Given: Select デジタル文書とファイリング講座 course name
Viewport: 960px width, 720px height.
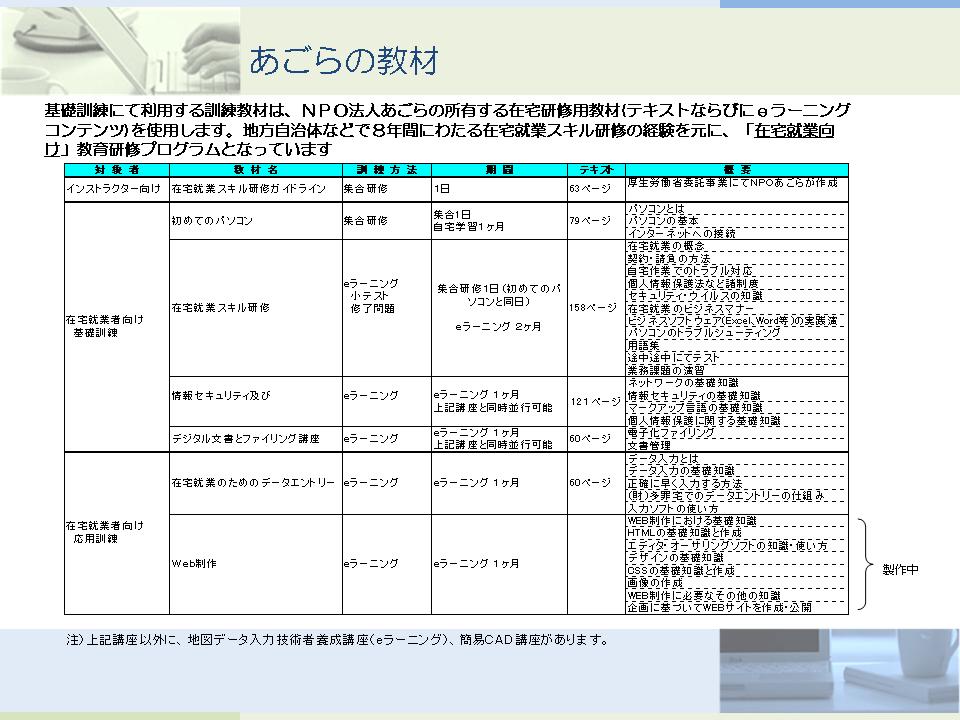Looking at the screenshot, I should pos(246,438).
